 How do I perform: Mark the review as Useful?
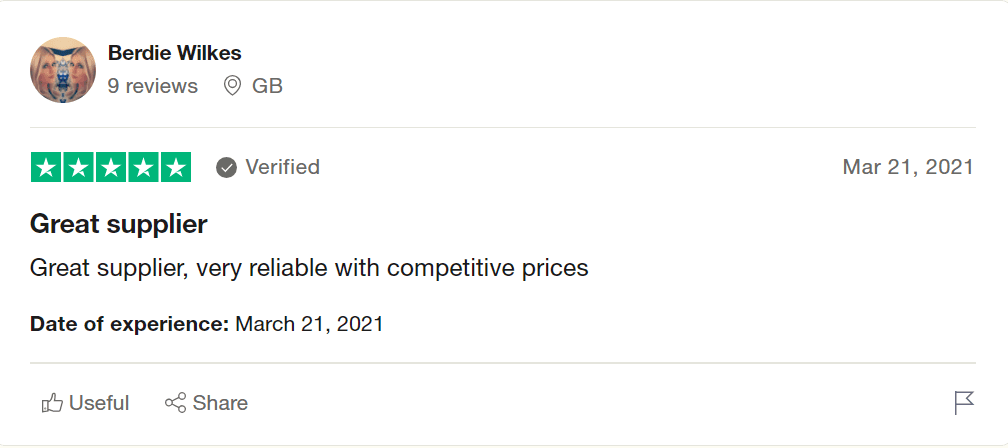pos(98,403)
